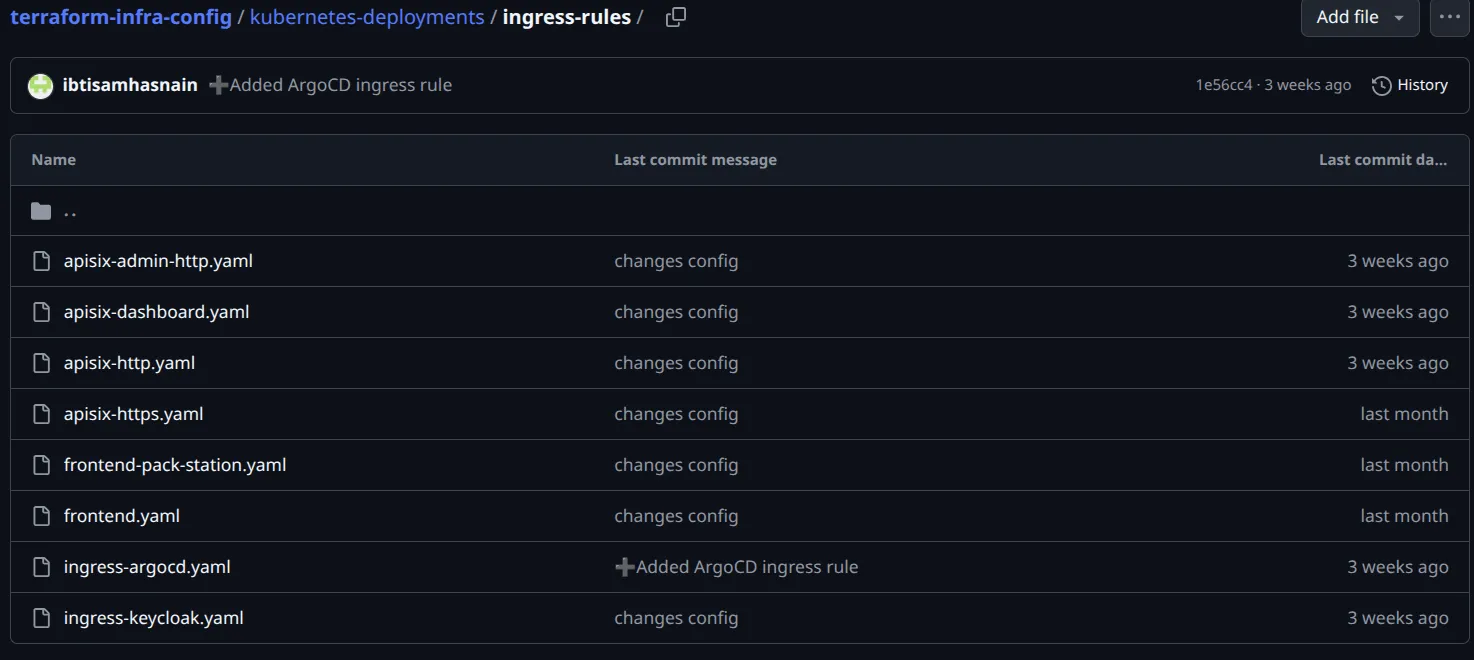Click the Name column header
The image size is (1474, 660).
[x=53, y=159]
